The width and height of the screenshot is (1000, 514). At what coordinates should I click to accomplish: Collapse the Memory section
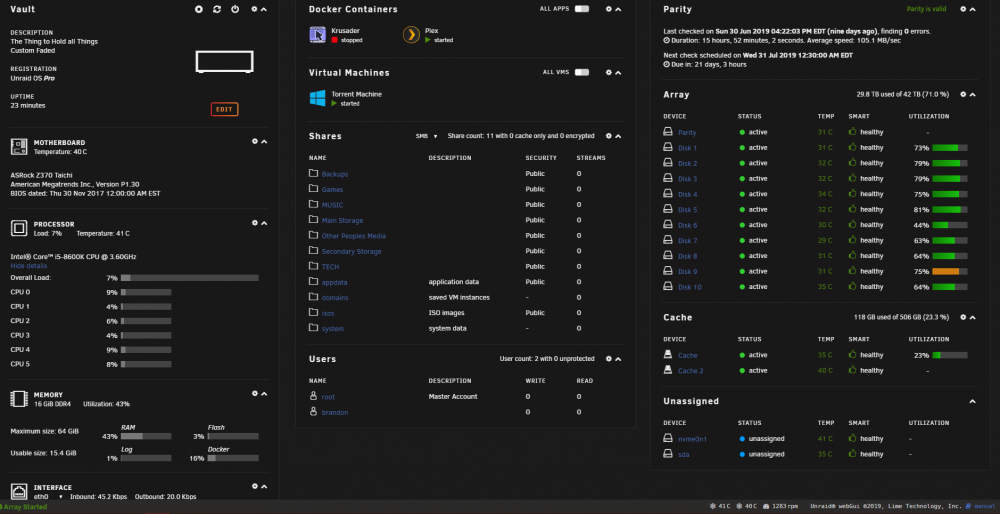pyautogui.click(x=264, y=393)
